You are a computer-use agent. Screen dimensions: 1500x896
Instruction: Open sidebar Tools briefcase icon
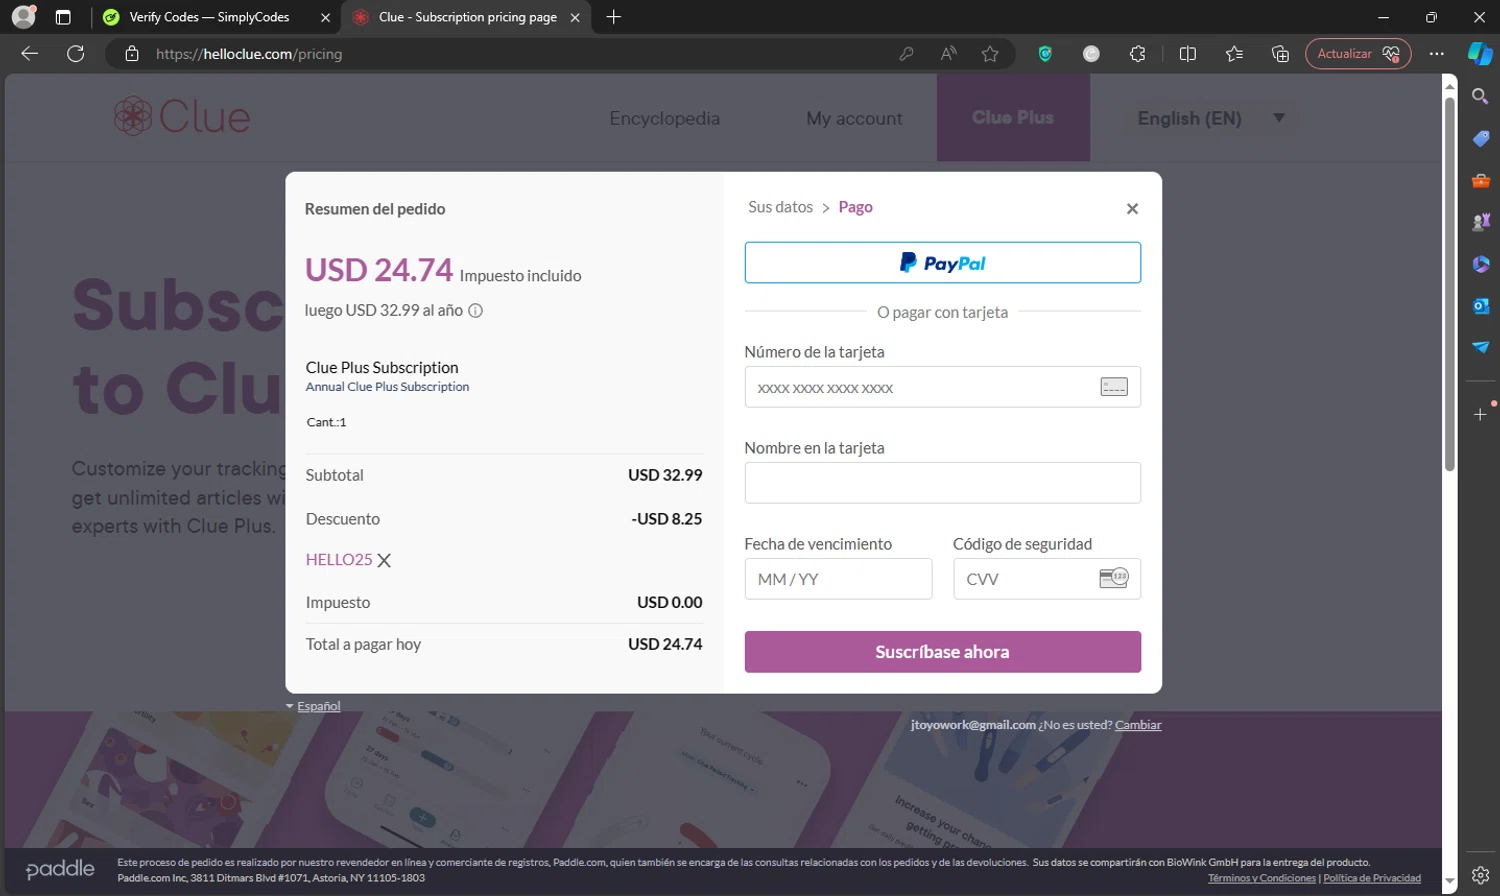1481,181
